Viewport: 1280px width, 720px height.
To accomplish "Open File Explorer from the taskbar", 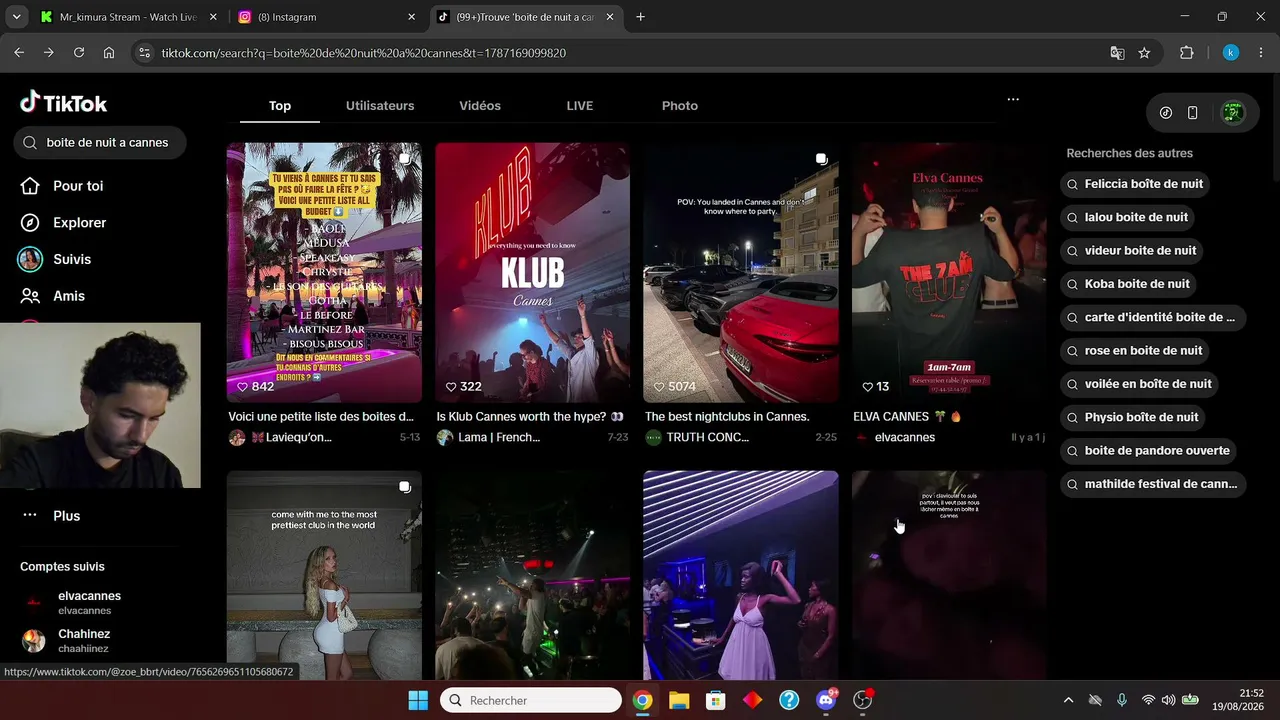I will tap(679, 700).
